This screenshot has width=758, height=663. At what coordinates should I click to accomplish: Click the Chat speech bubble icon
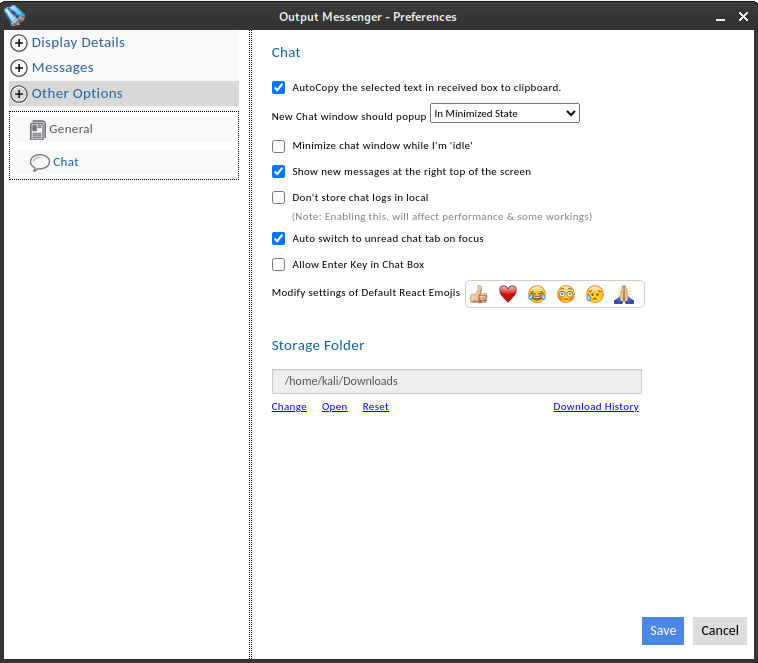[40, 162]
